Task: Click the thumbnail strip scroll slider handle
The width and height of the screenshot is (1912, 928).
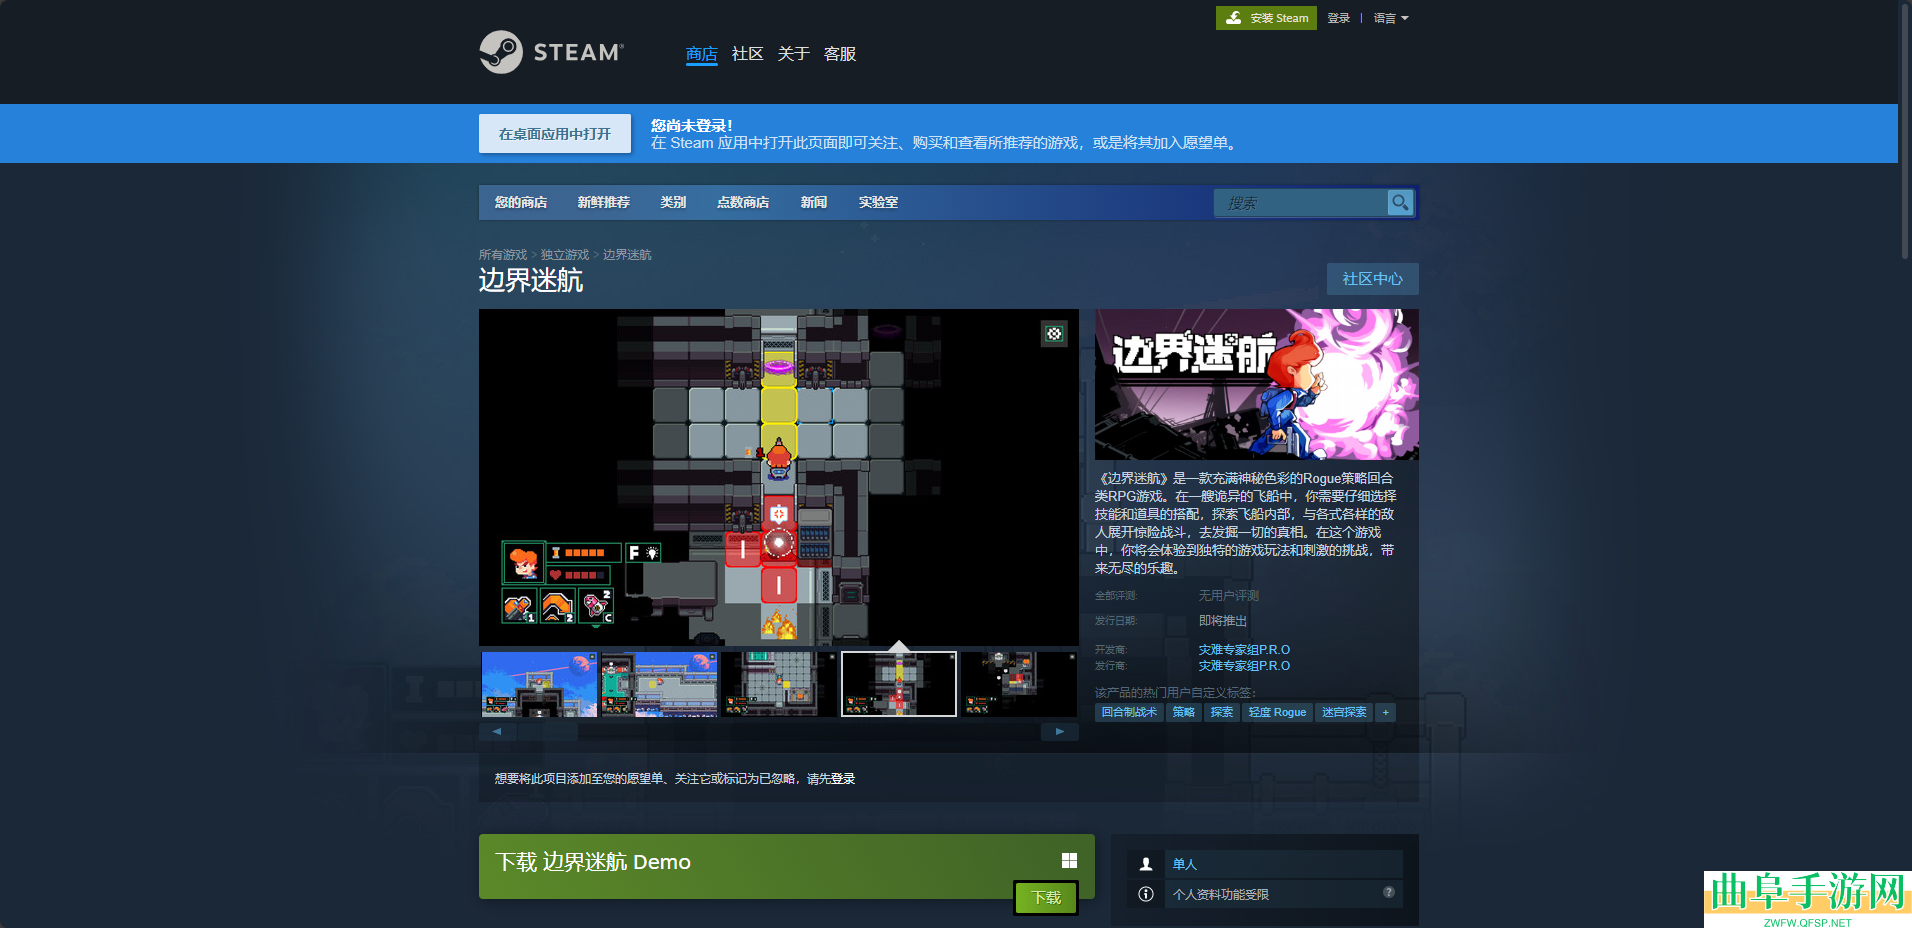Action: click(x=548, y=731)
